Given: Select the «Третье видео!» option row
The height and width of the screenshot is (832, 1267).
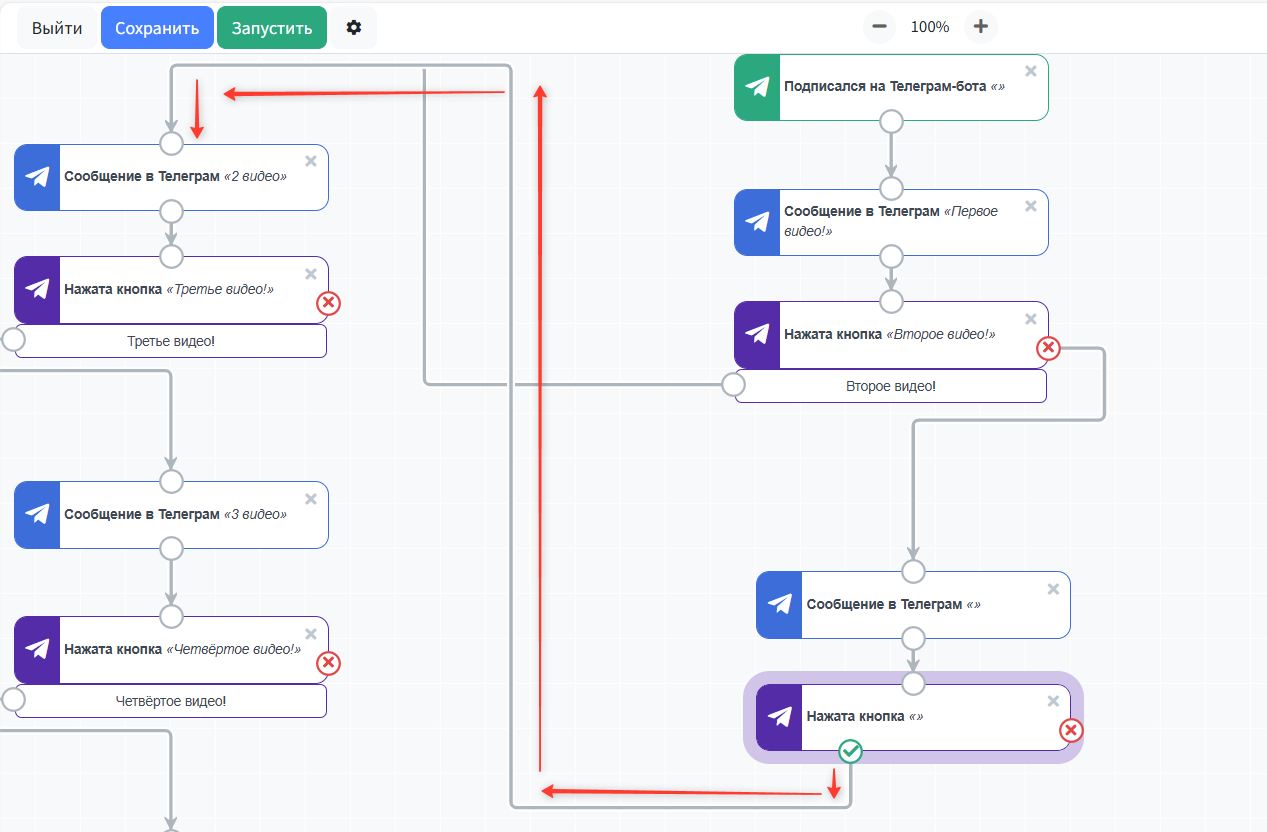Looking at the screenshot, I should click(x=171, y=341).
